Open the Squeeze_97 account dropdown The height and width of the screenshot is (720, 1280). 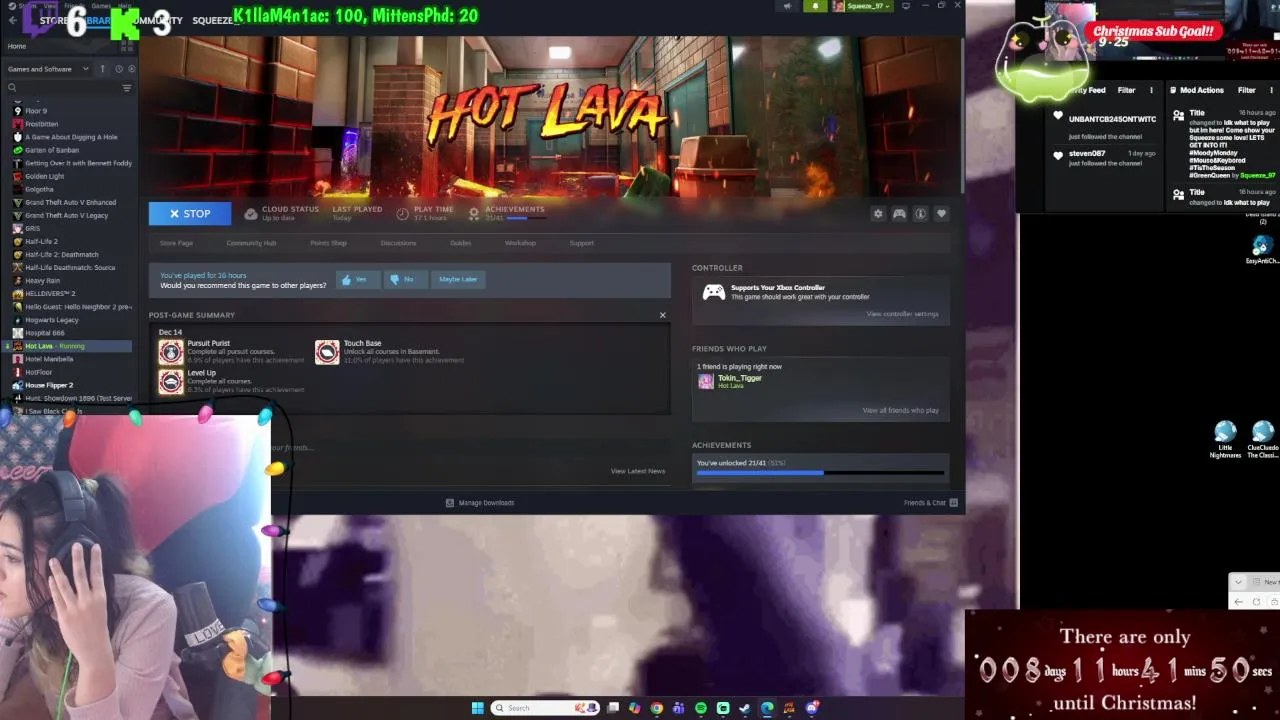click(864, 6)
